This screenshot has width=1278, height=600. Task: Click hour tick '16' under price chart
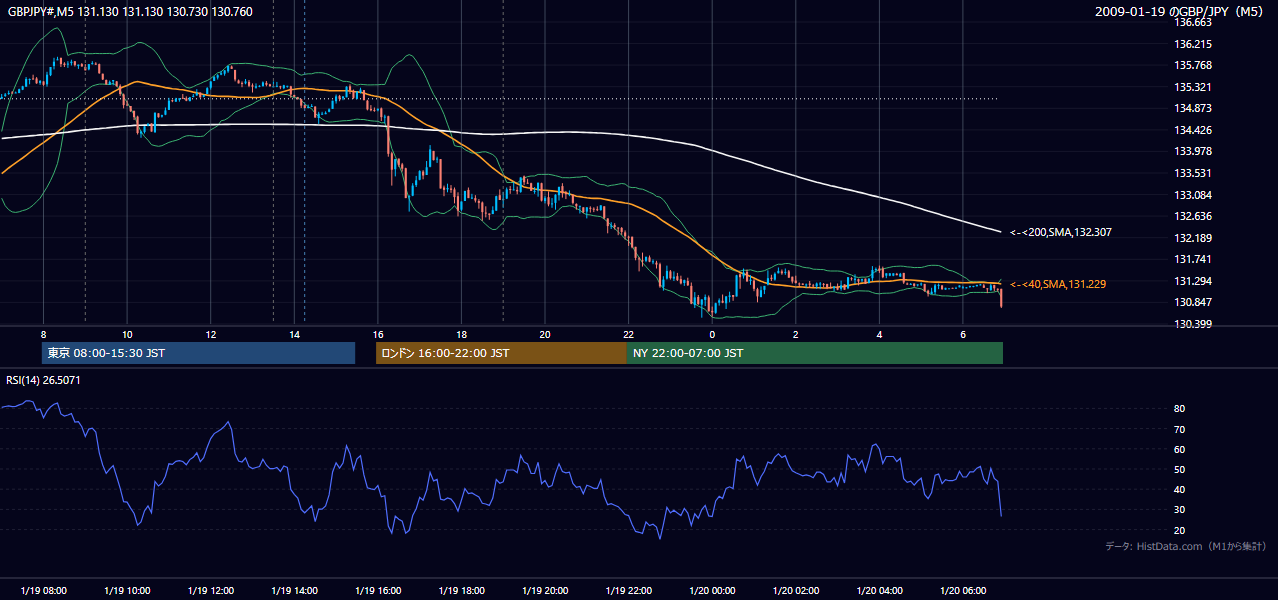(378, 334)
